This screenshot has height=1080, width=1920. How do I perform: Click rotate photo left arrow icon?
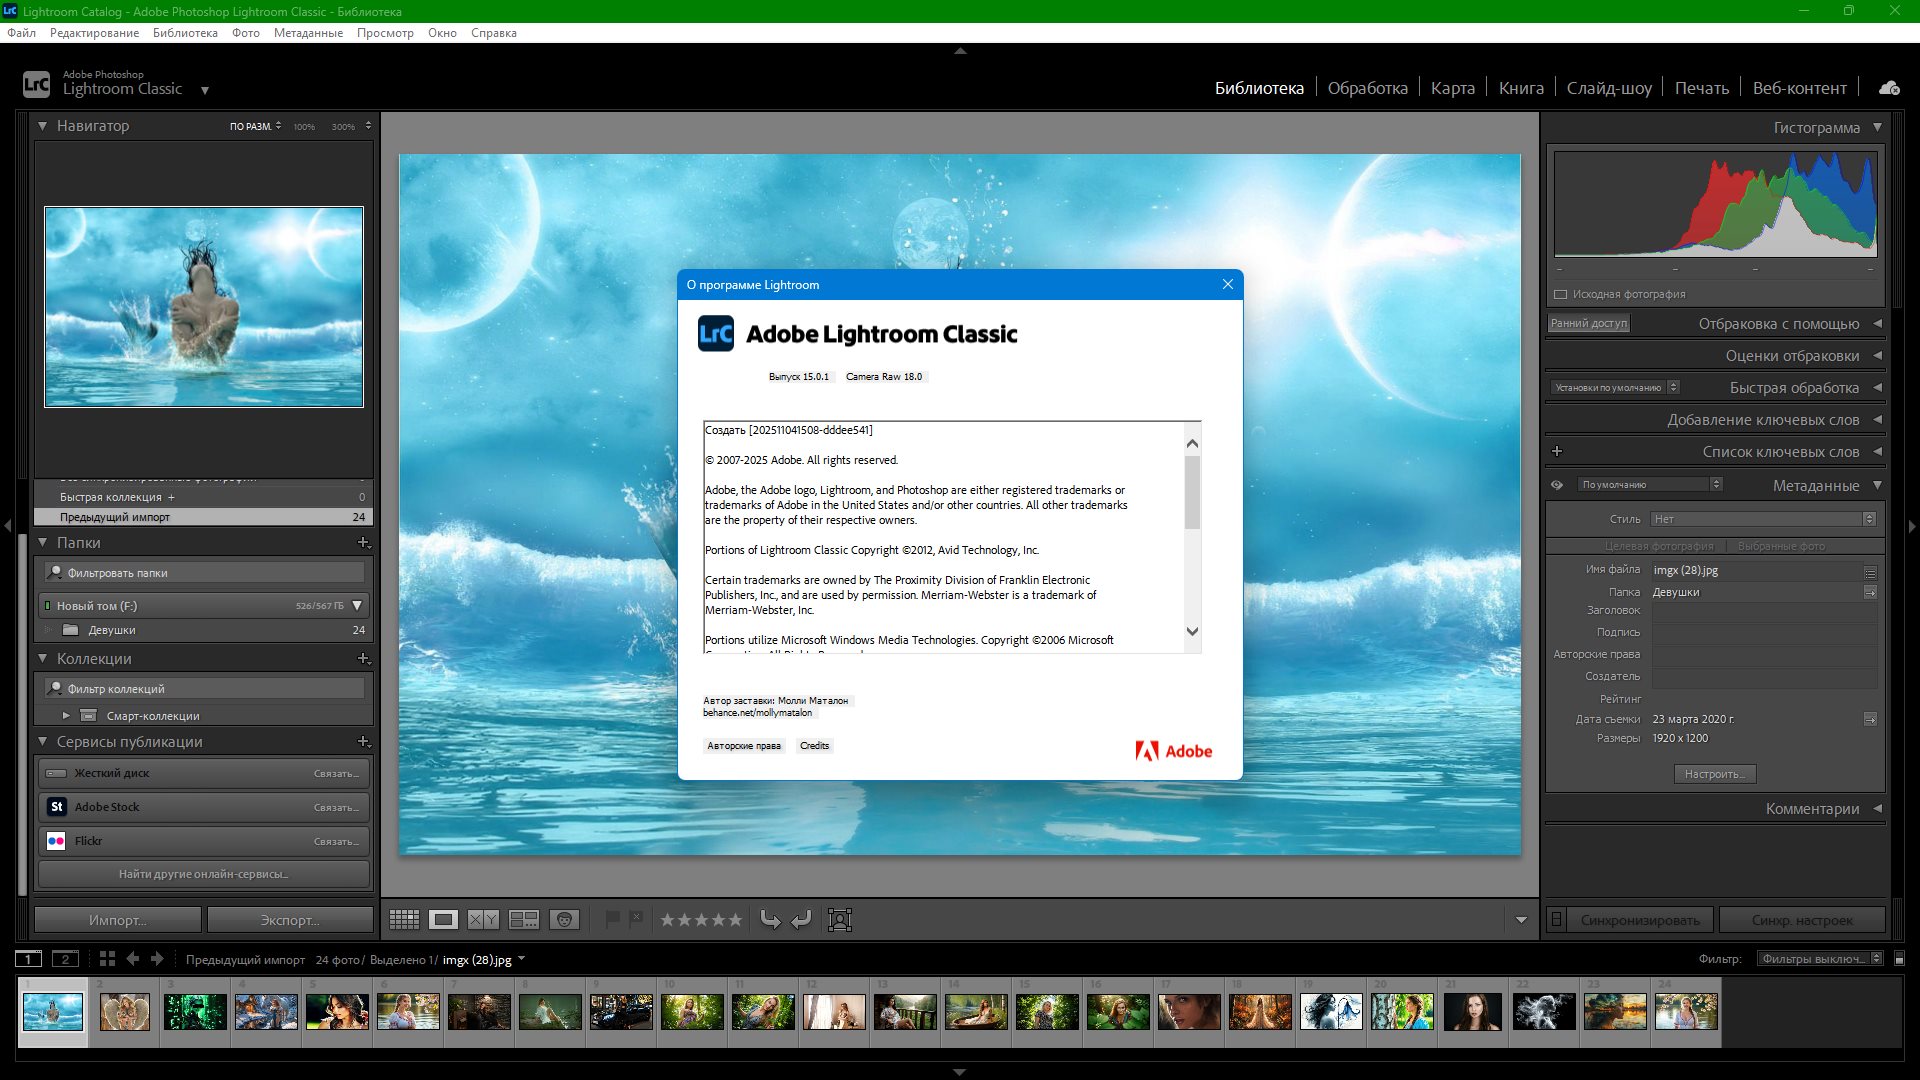pos(770,920)
